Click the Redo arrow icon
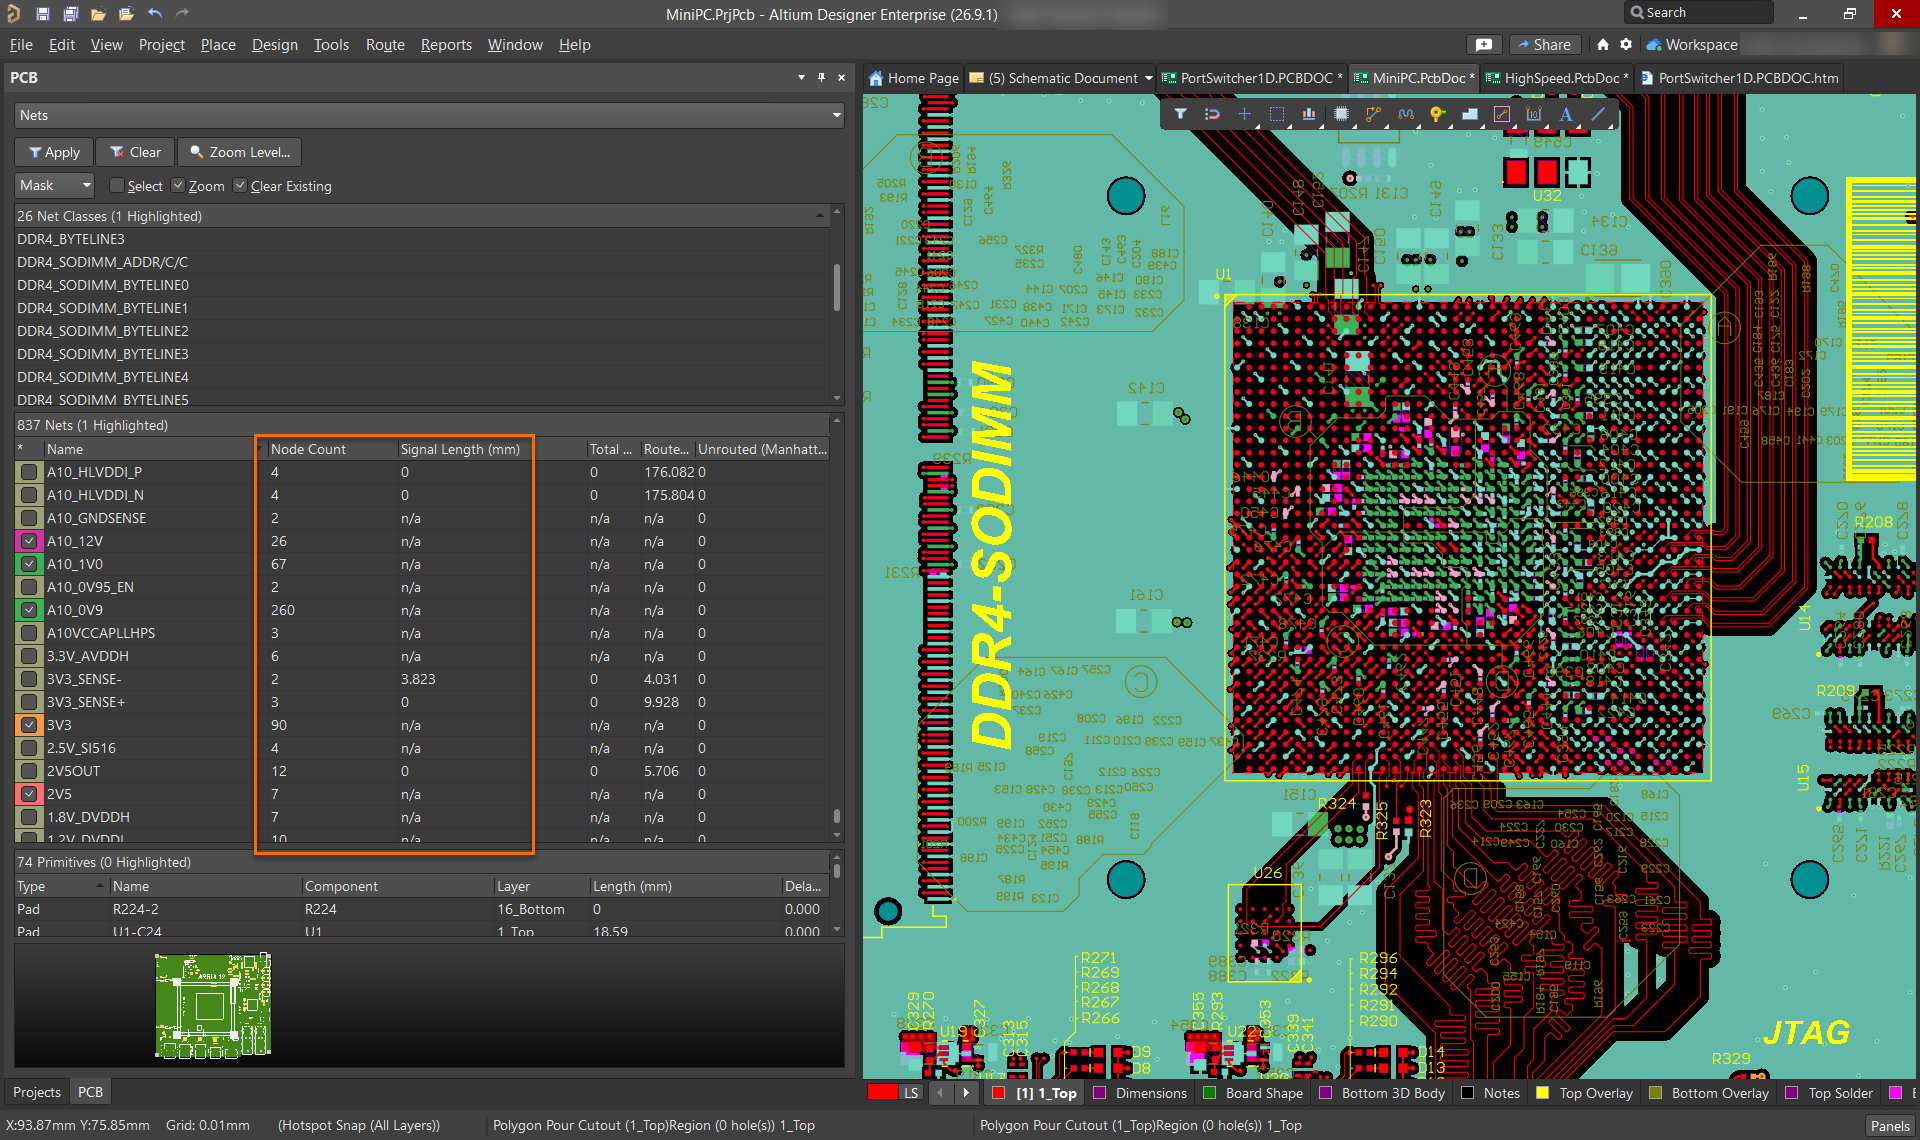The image size is (1920, 1140). click(182, 14)
